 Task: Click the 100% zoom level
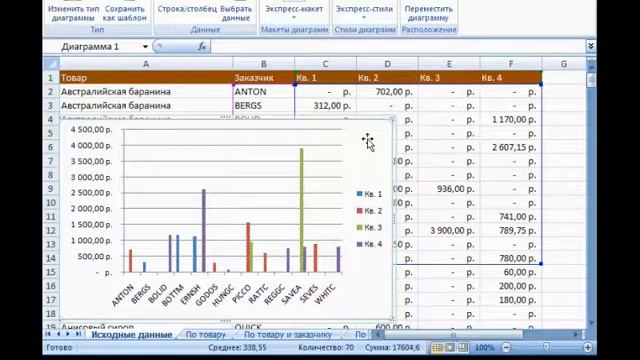(484, 348)
